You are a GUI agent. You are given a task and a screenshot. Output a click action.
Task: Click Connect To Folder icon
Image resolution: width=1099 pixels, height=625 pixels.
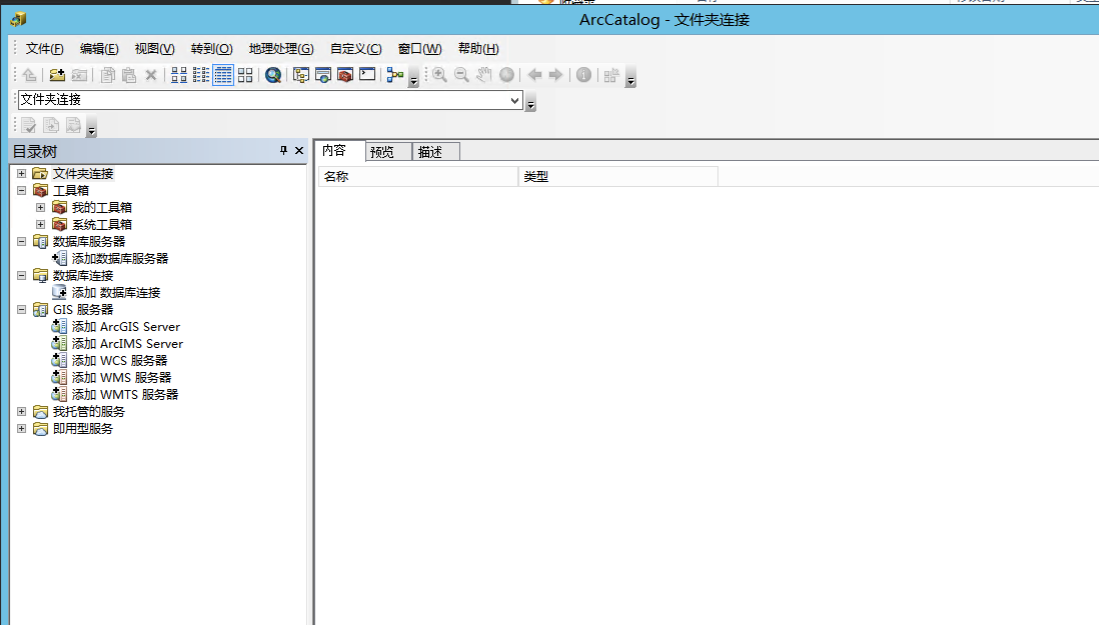click(57, 75)
